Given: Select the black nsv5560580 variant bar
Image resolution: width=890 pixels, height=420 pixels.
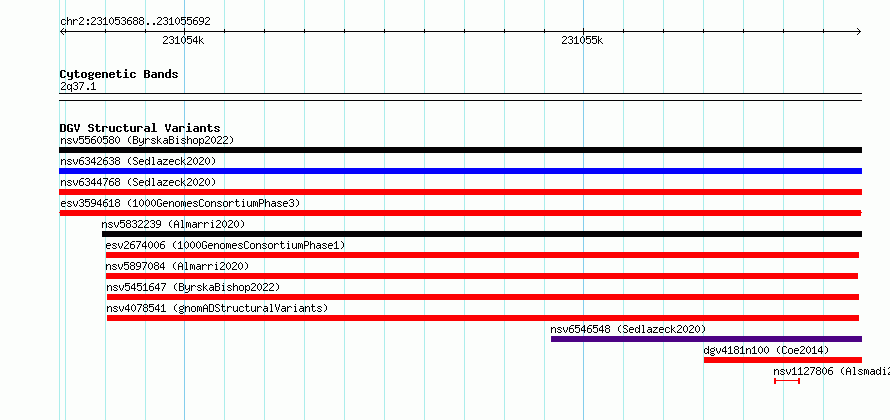Looking at the screenshot, I should [x=460, y=150].
